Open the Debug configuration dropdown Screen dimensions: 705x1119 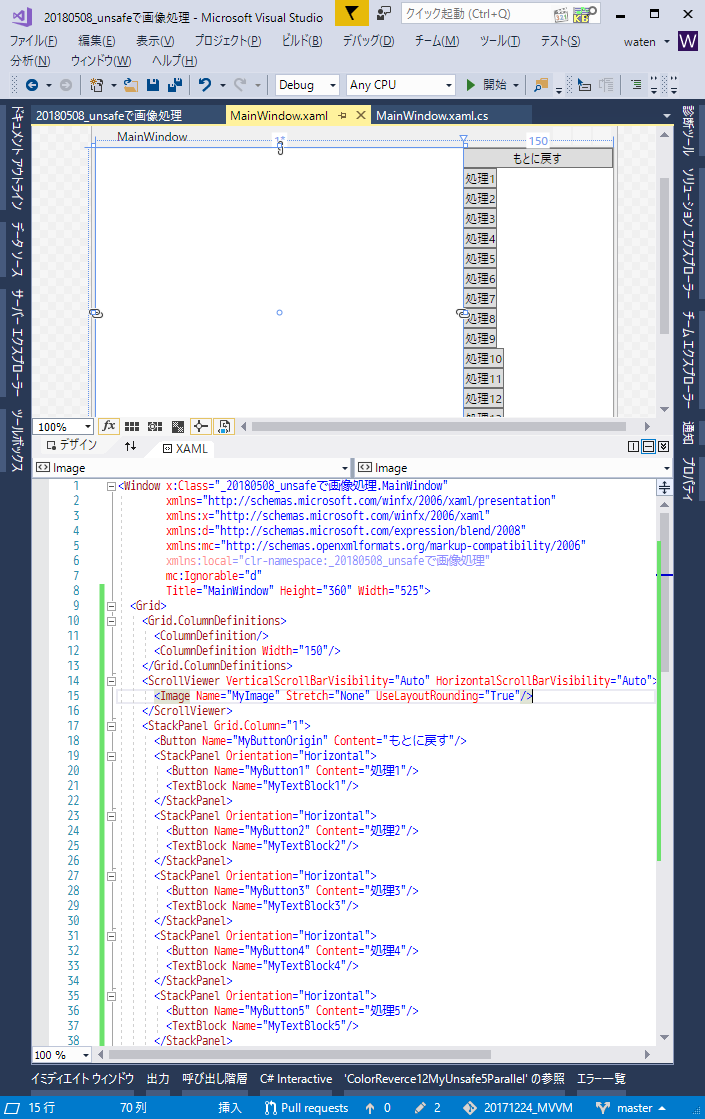tap(307, 85)
